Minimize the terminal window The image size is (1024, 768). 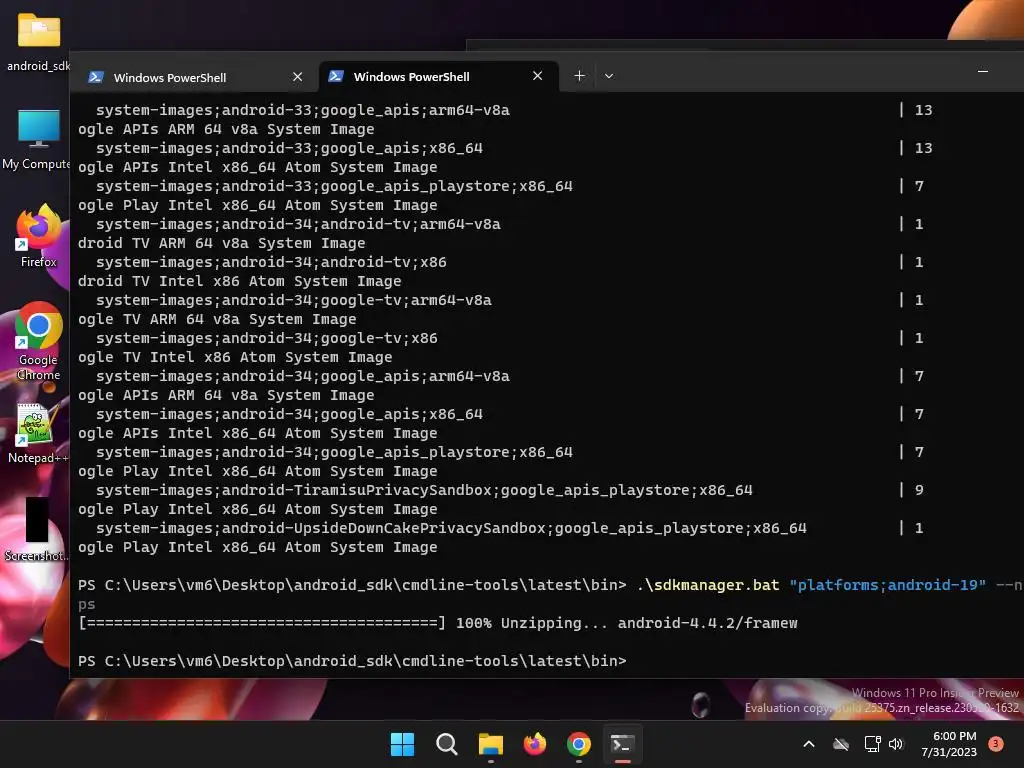[983, 71]
